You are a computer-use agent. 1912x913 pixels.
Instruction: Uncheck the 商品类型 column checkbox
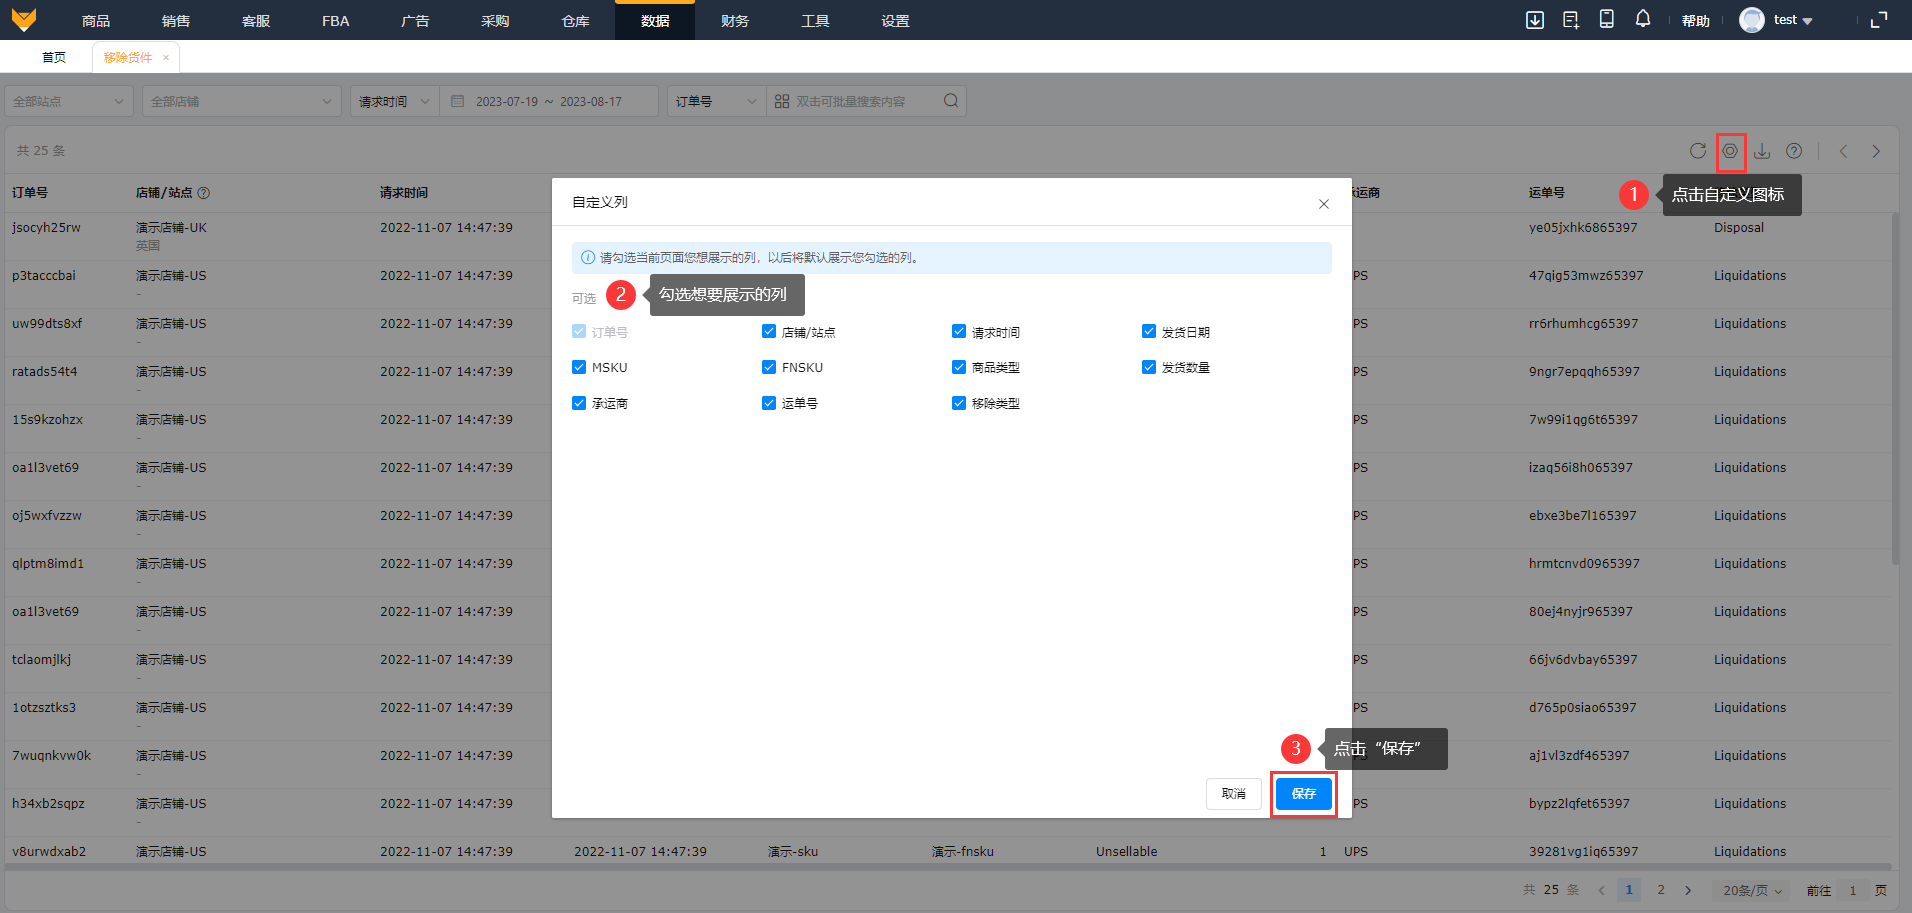[x=959, y=367]
